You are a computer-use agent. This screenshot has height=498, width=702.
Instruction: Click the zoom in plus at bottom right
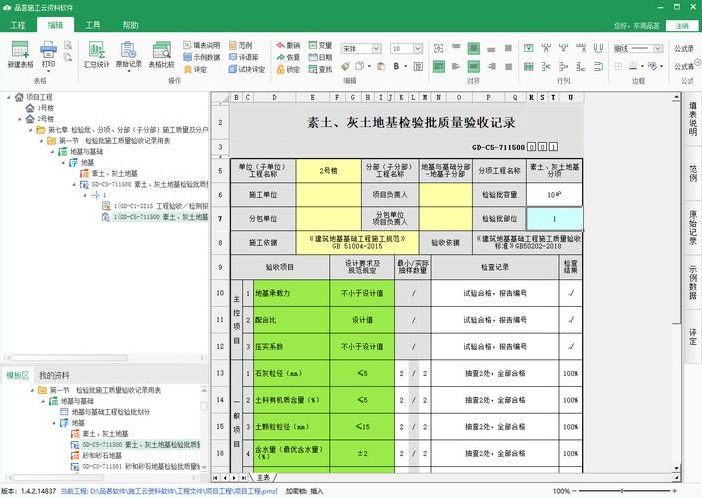pyautogui.click(x=675, y=491)
